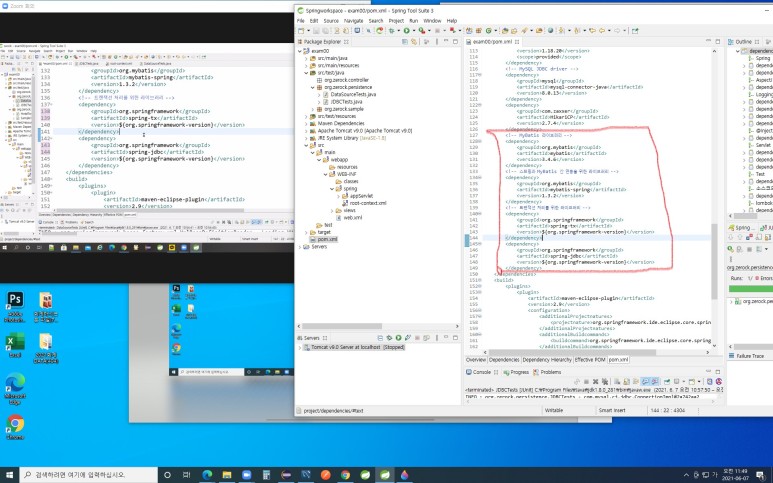The height and width of the screenshot is (483, 773).
Task: Click the Debug bug toolbar icon
Action: pos(391,31)
